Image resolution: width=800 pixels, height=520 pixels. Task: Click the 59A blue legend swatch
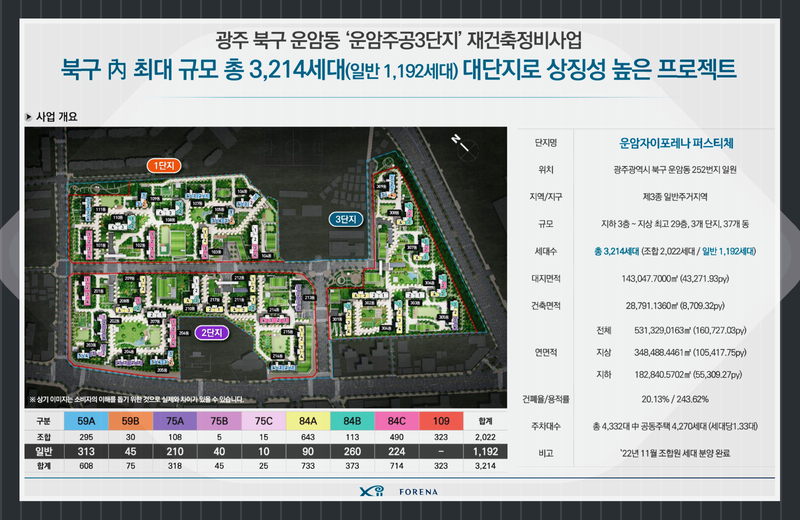point(86,421)
